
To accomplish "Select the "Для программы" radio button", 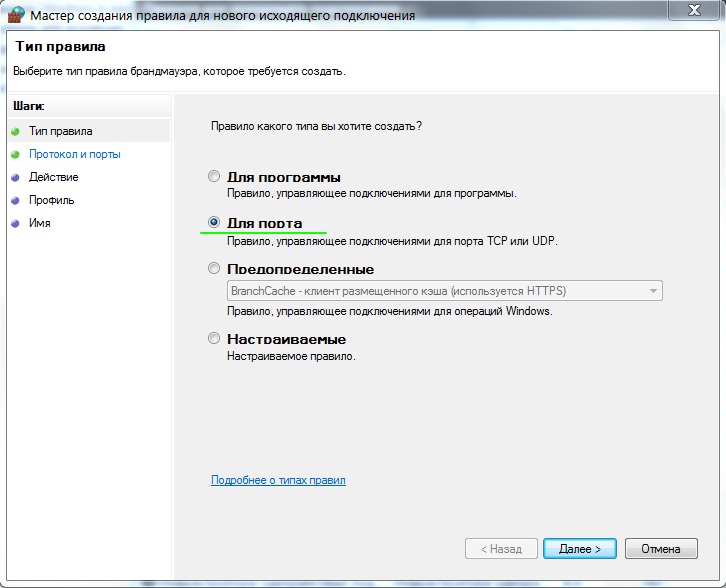I will click(213, 176).
